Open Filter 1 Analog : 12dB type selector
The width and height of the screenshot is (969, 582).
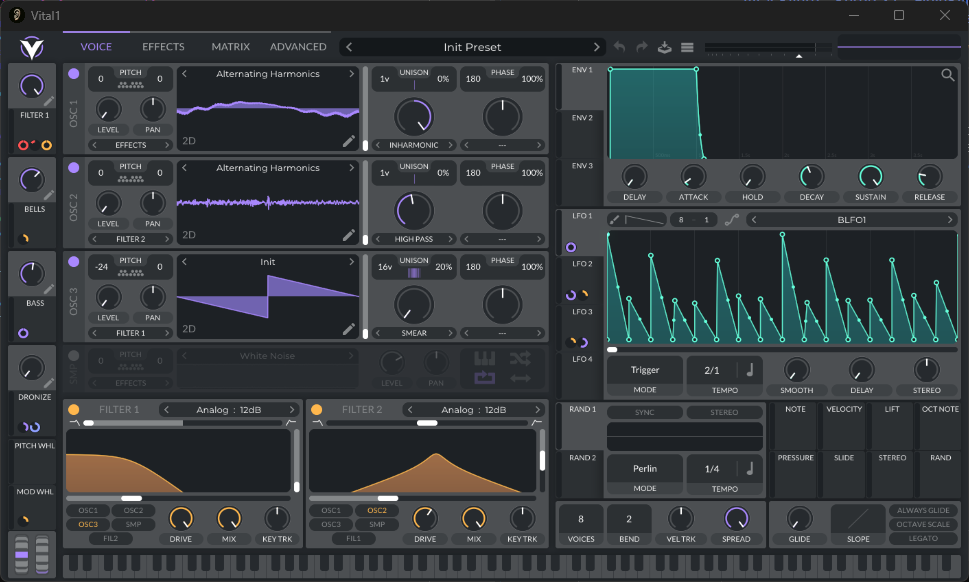pyautogui.click(x=229, y=410)
